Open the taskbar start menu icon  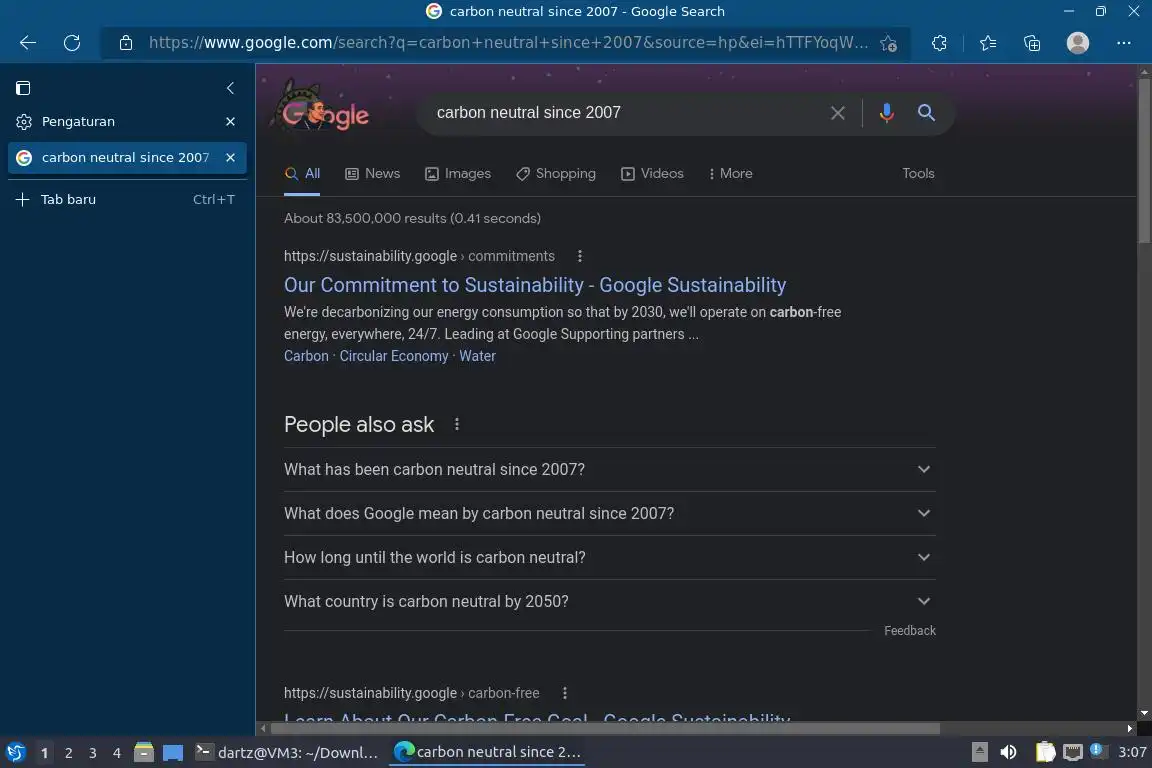pyautogui.click(x=15, y=752)
